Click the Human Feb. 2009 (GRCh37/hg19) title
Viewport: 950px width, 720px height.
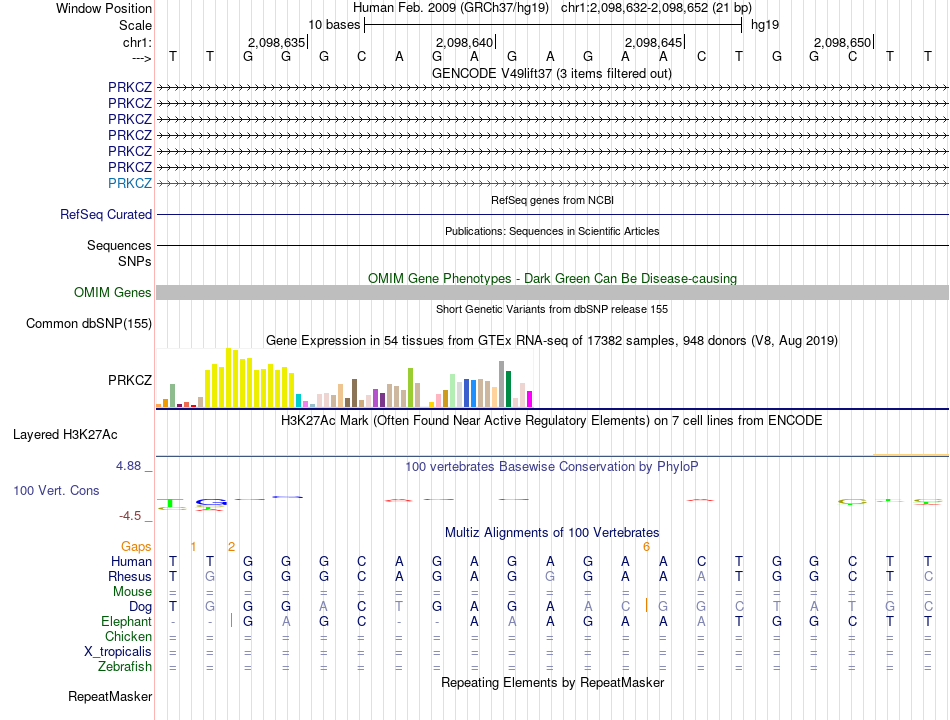451,8
